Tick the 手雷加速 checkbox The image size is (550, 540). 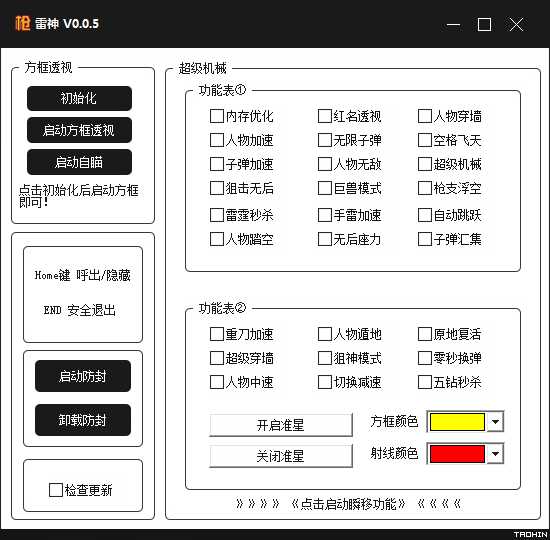click(x=324, y=215)
